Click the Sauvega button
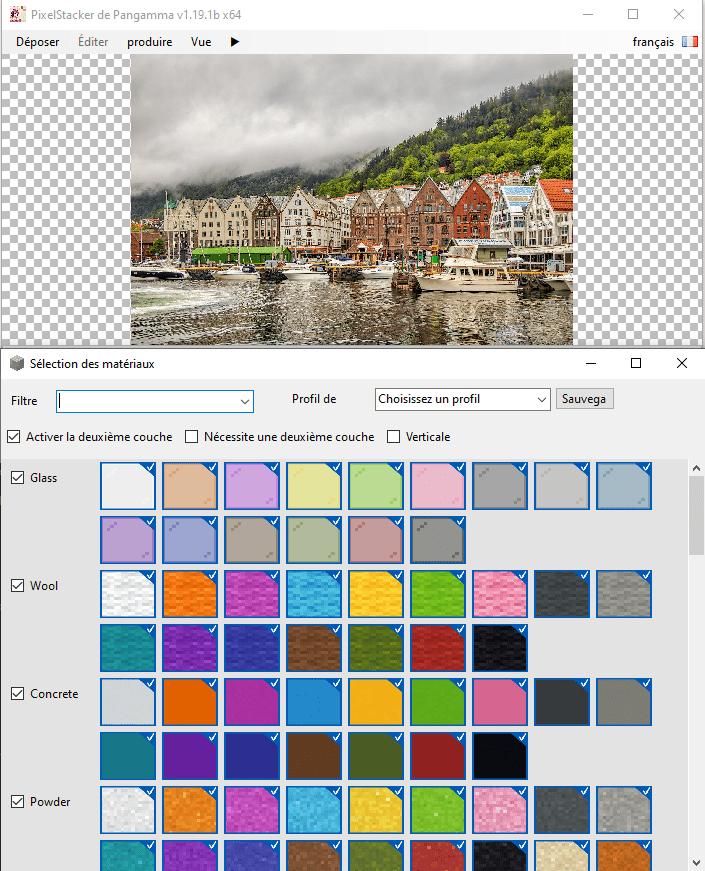705x871 pixels. click(x=584, y=399)
